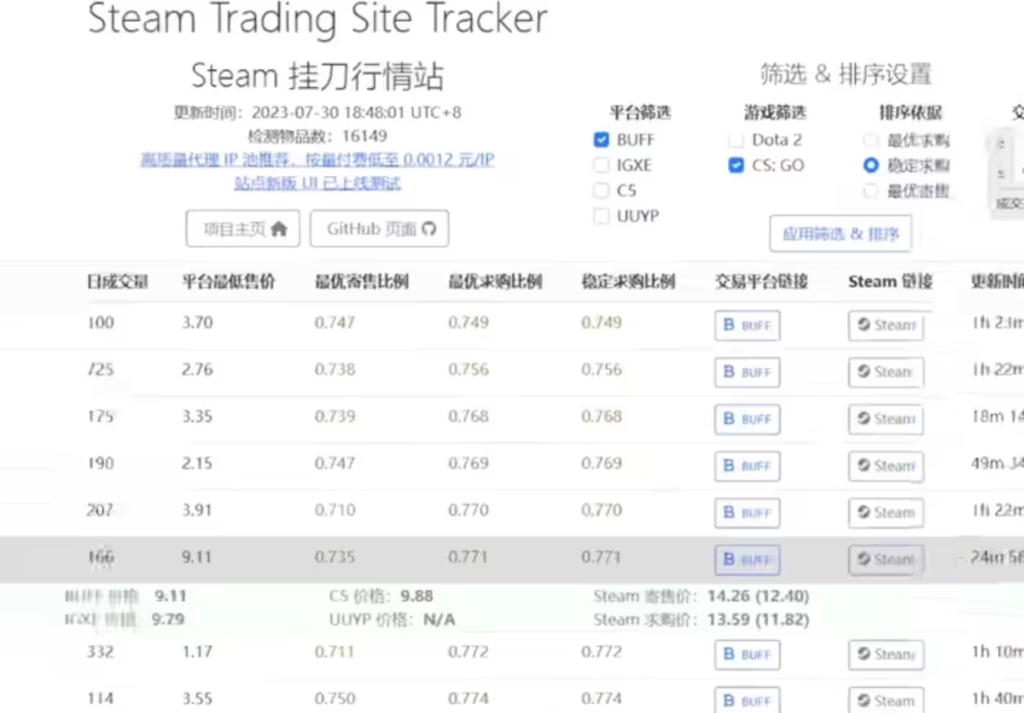The height and width of the screenshot is (713, 1024).
Task: Click the 游戏筛选 filter label
Action: (x=775, y=113)
